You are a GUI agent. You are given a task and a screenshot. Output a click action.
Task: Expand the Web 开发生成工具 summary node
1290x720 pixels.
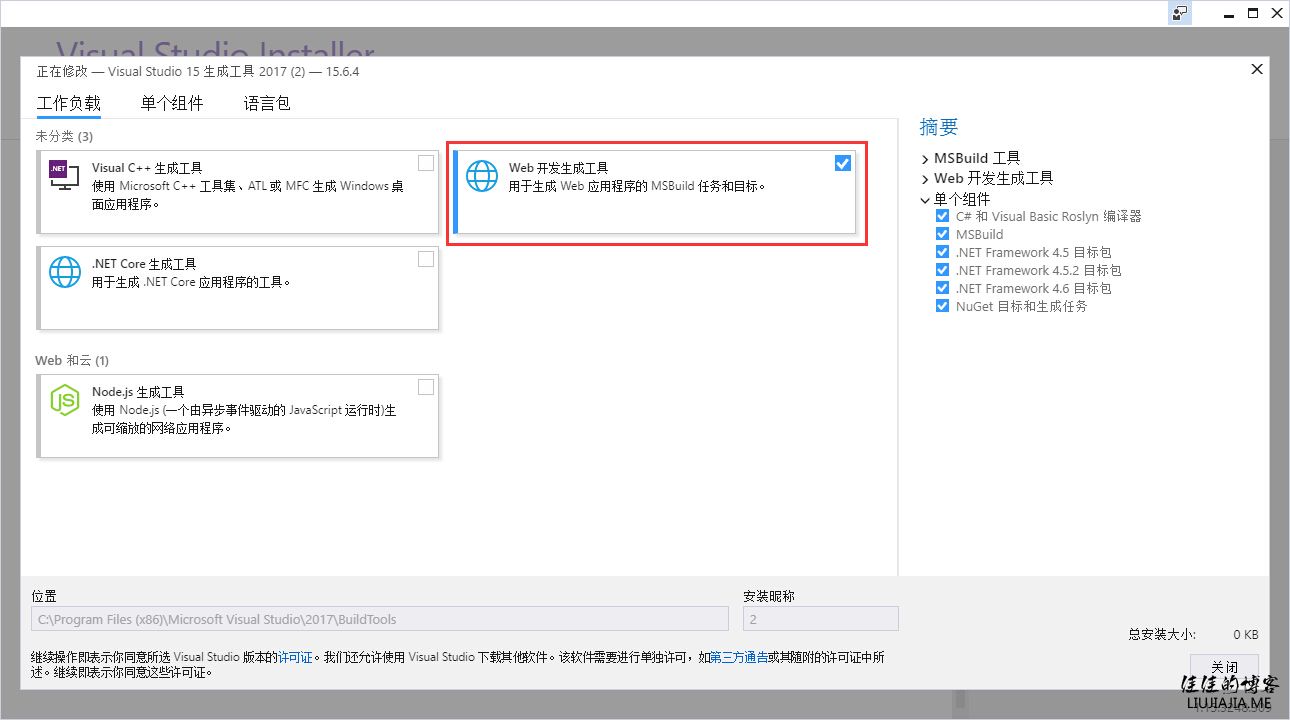925,178
